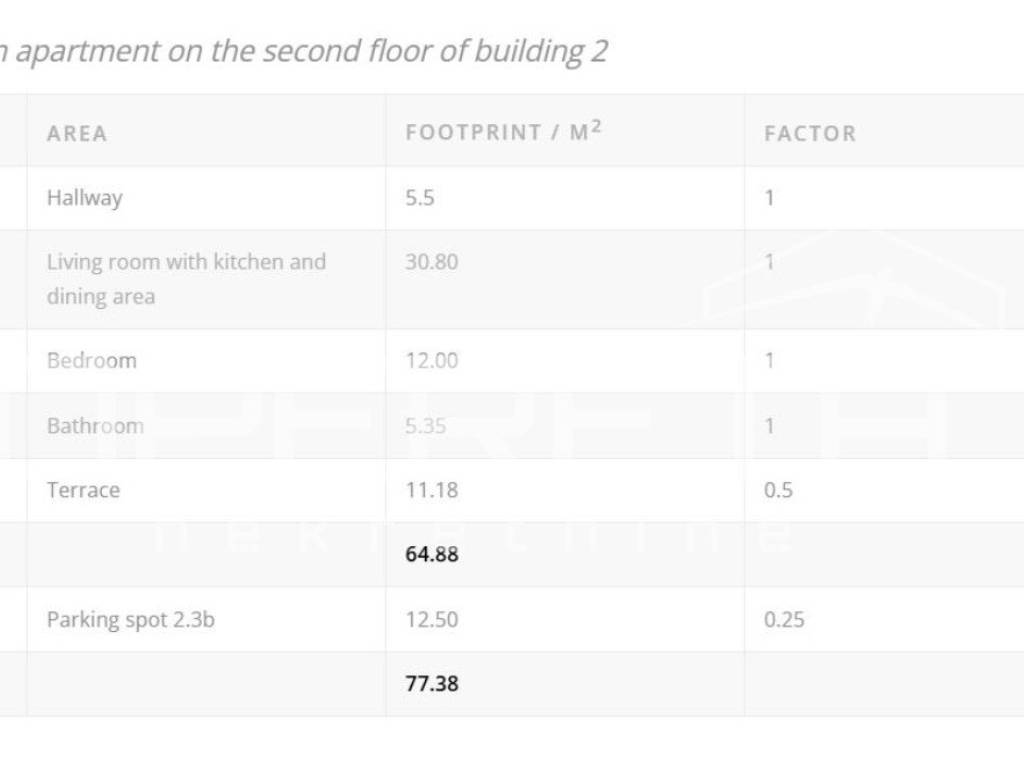The image size is (1024, 768).
Task: Click the FOOTPRINT / M² column header
Action: point(503,132)
